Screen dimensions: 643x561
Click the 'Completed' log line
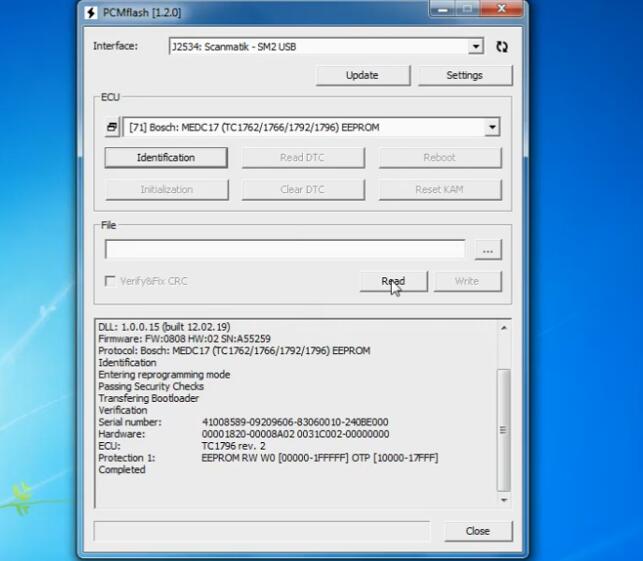[122, 470]
